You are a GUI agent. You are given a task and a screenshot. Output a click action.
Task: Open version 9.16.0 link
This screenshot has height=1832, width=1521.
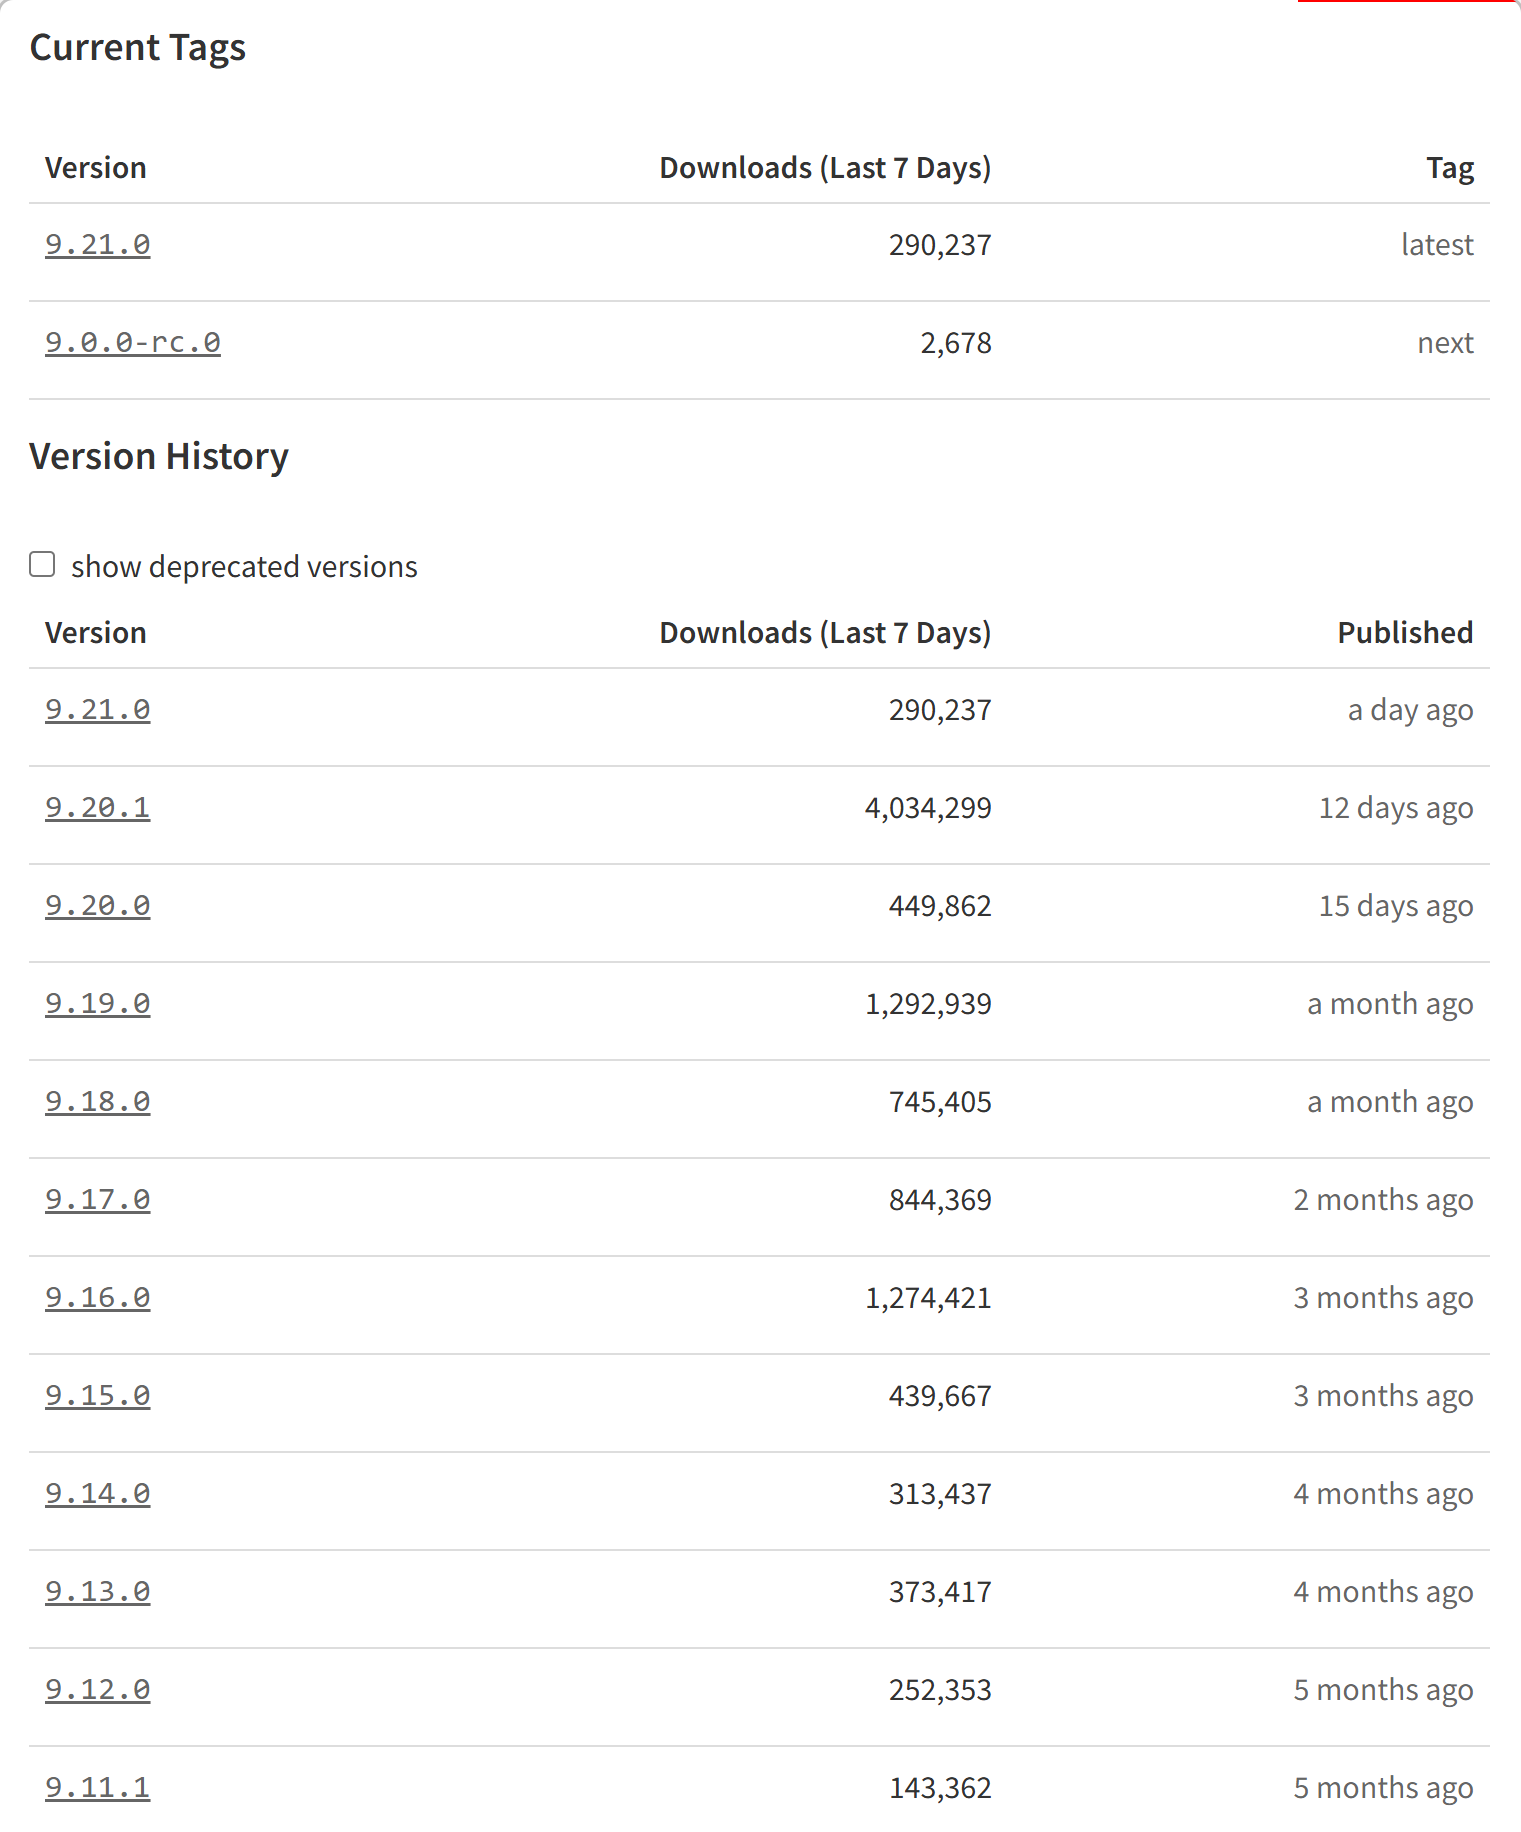[x=98, y=1298]
